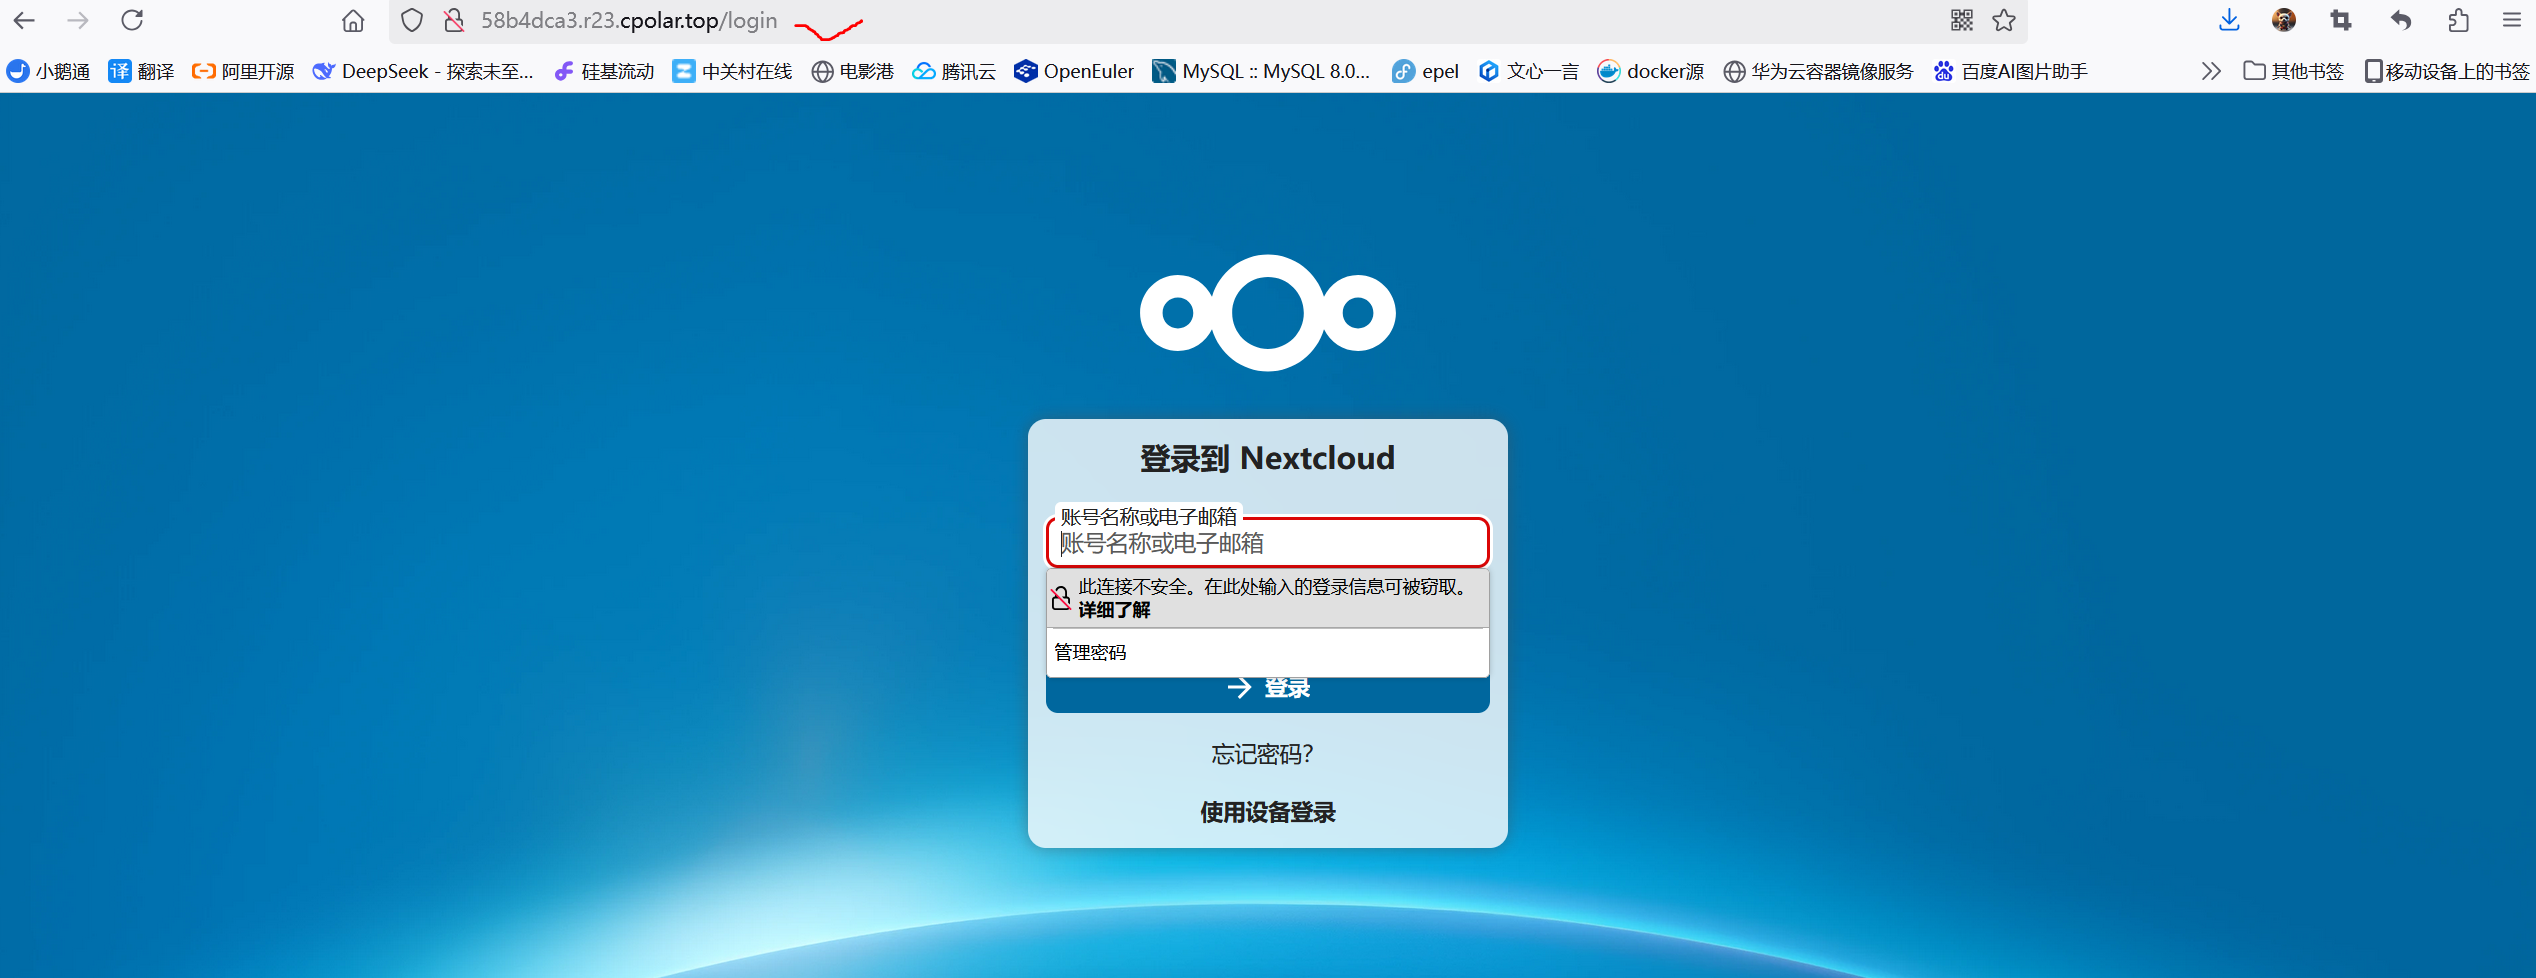Open the 腾讯云 bookmark
The width and height of the screenshot is (2536, 978).
click(x=954, y=71)
